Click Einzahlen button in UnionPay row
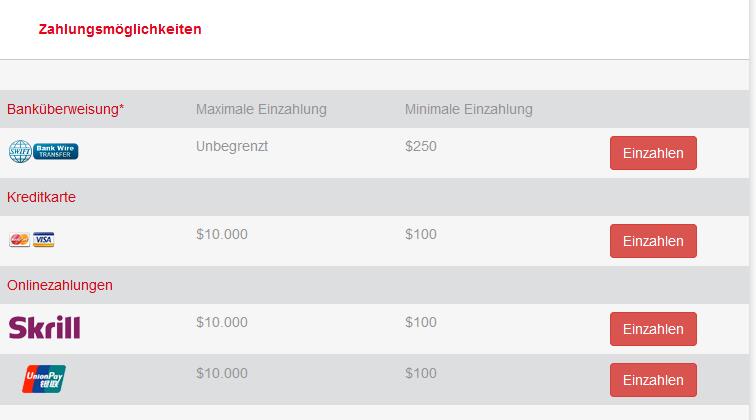The width and height of the screenshot is (756, 420). tap(653, 380)
